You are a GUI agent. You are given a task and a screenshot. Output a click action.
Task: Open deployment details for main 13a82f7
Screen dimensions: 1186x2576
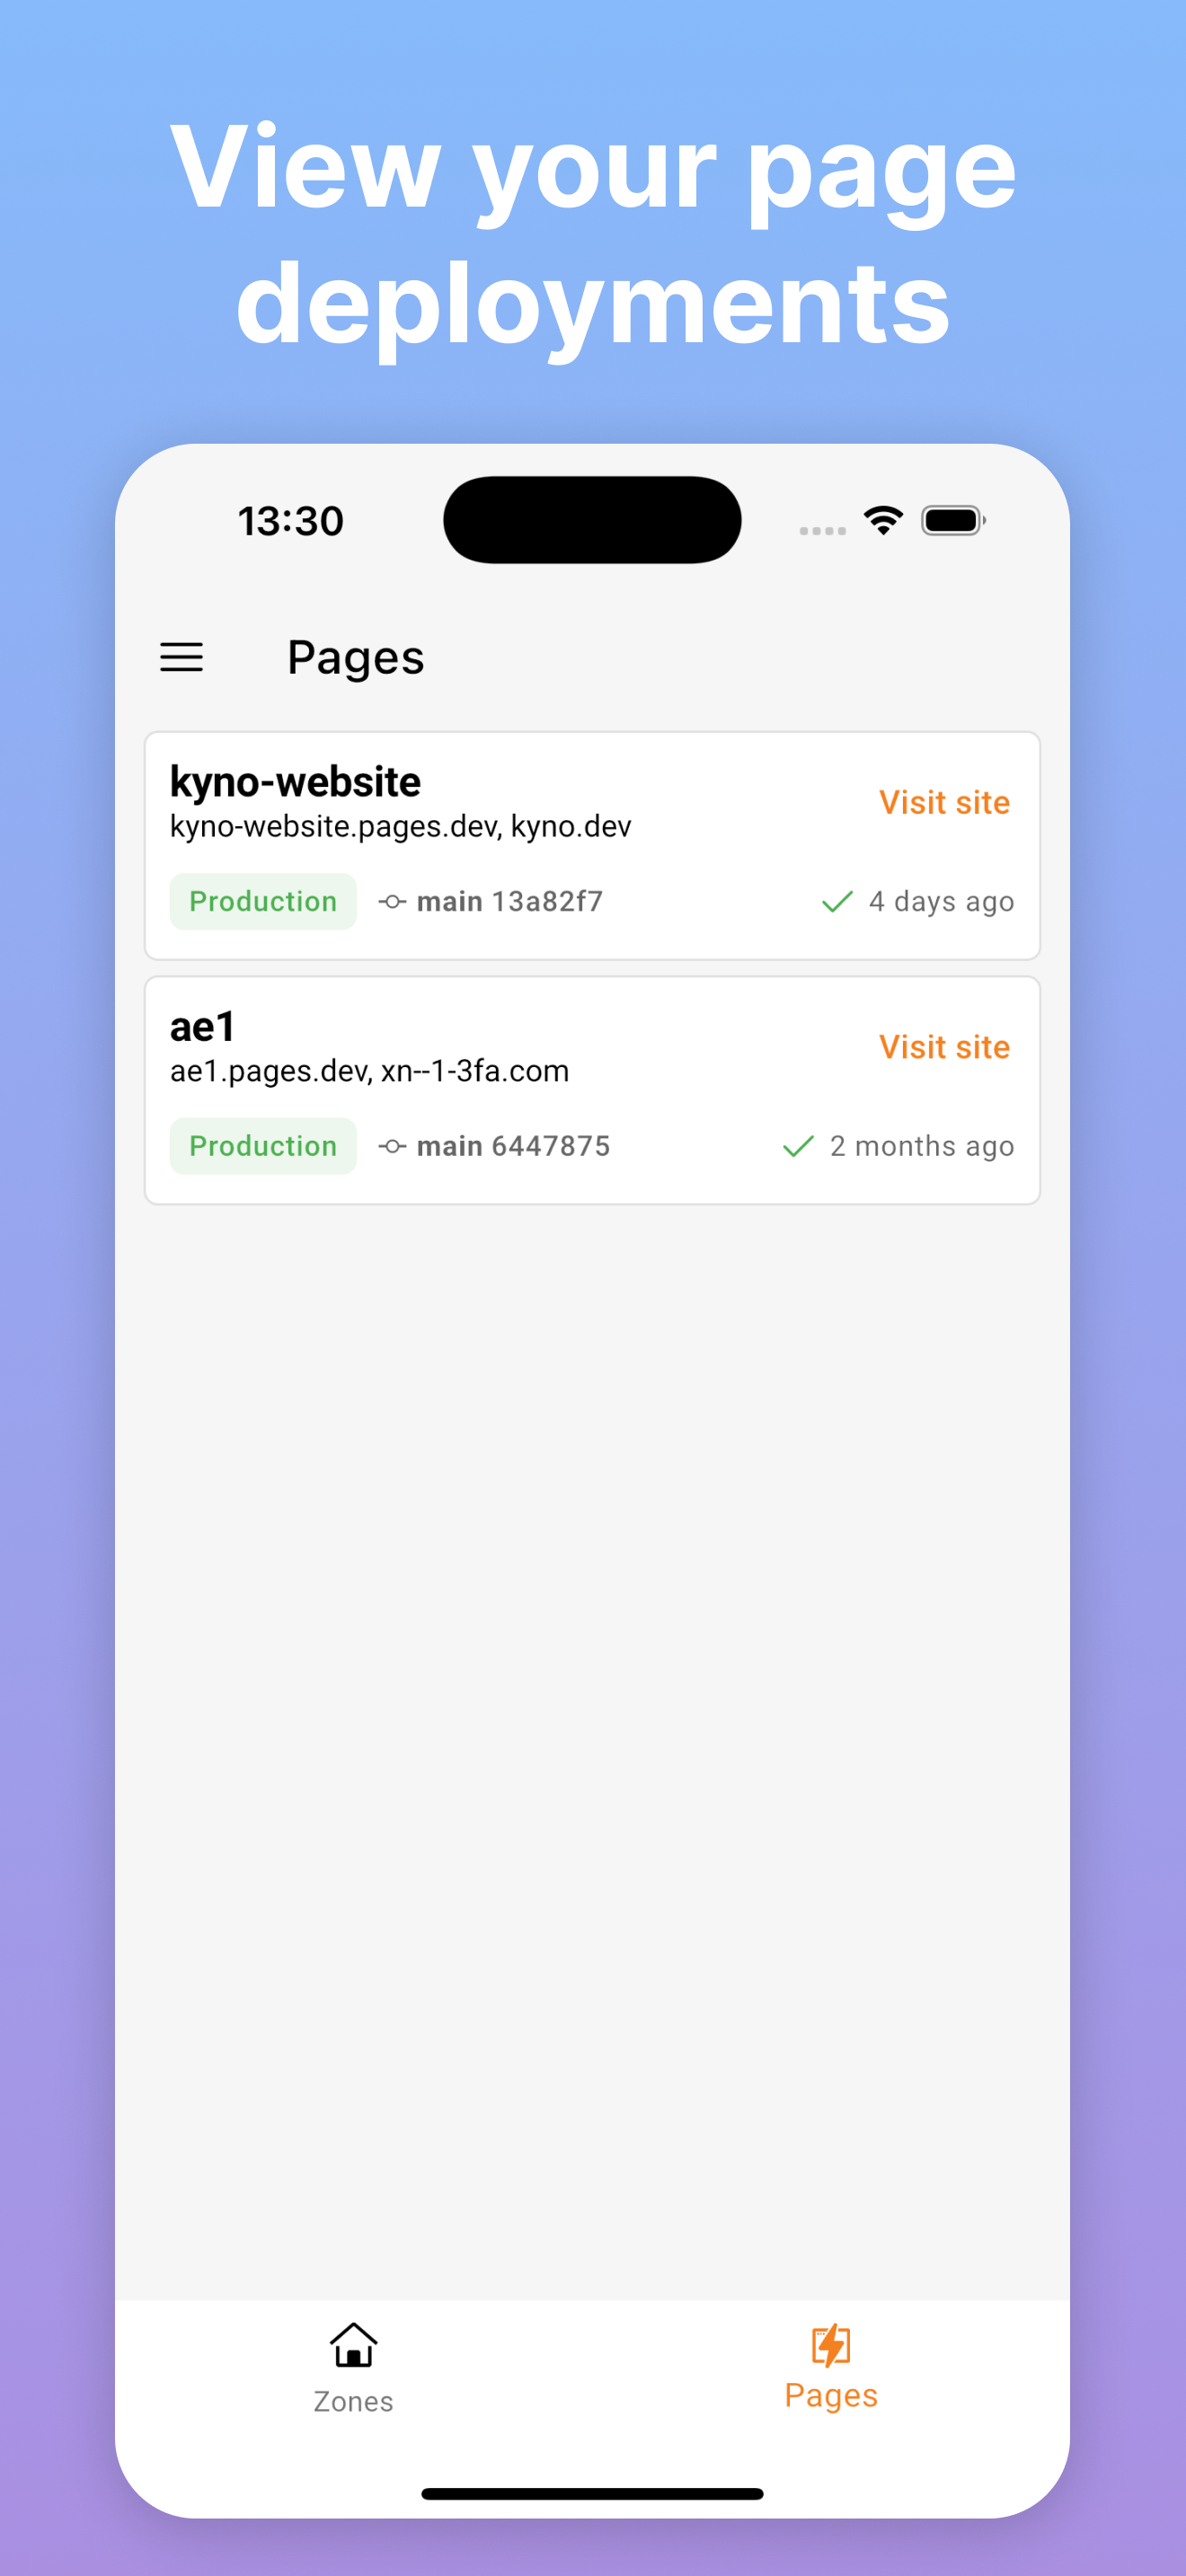(509, 901)
